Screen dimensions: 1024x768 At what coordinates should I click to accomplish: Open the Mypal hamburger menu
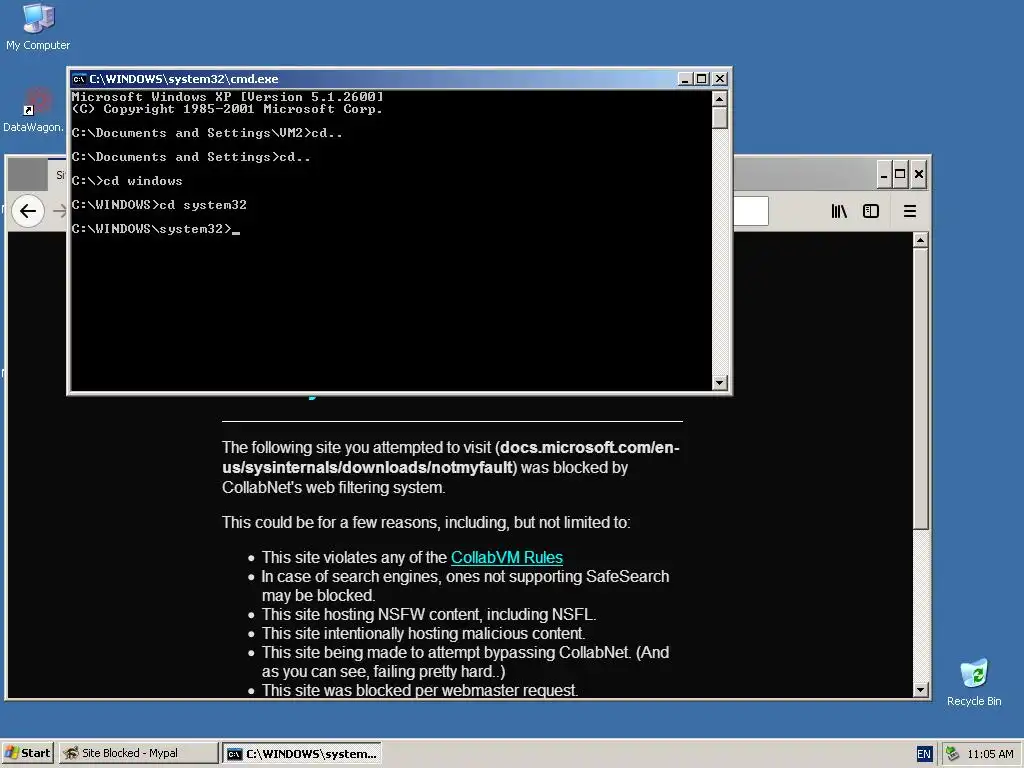(910, 211)
